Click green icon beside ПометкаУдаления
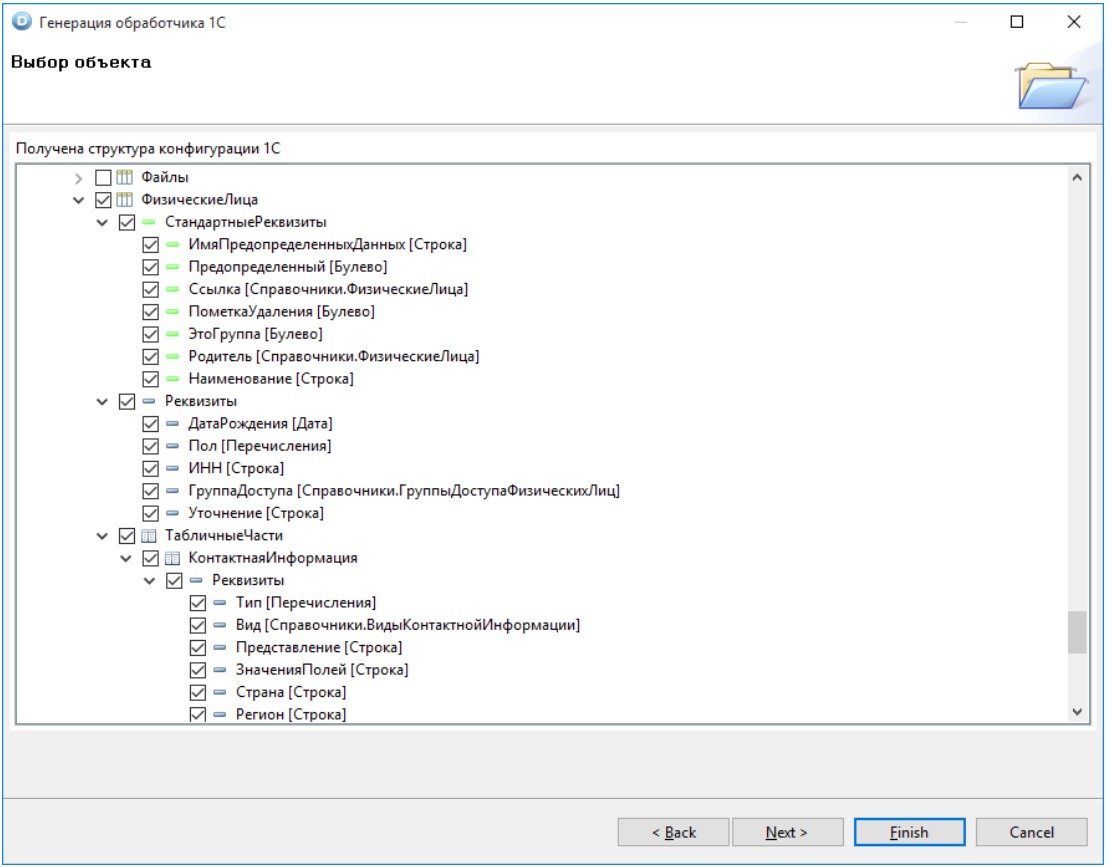 172,311
